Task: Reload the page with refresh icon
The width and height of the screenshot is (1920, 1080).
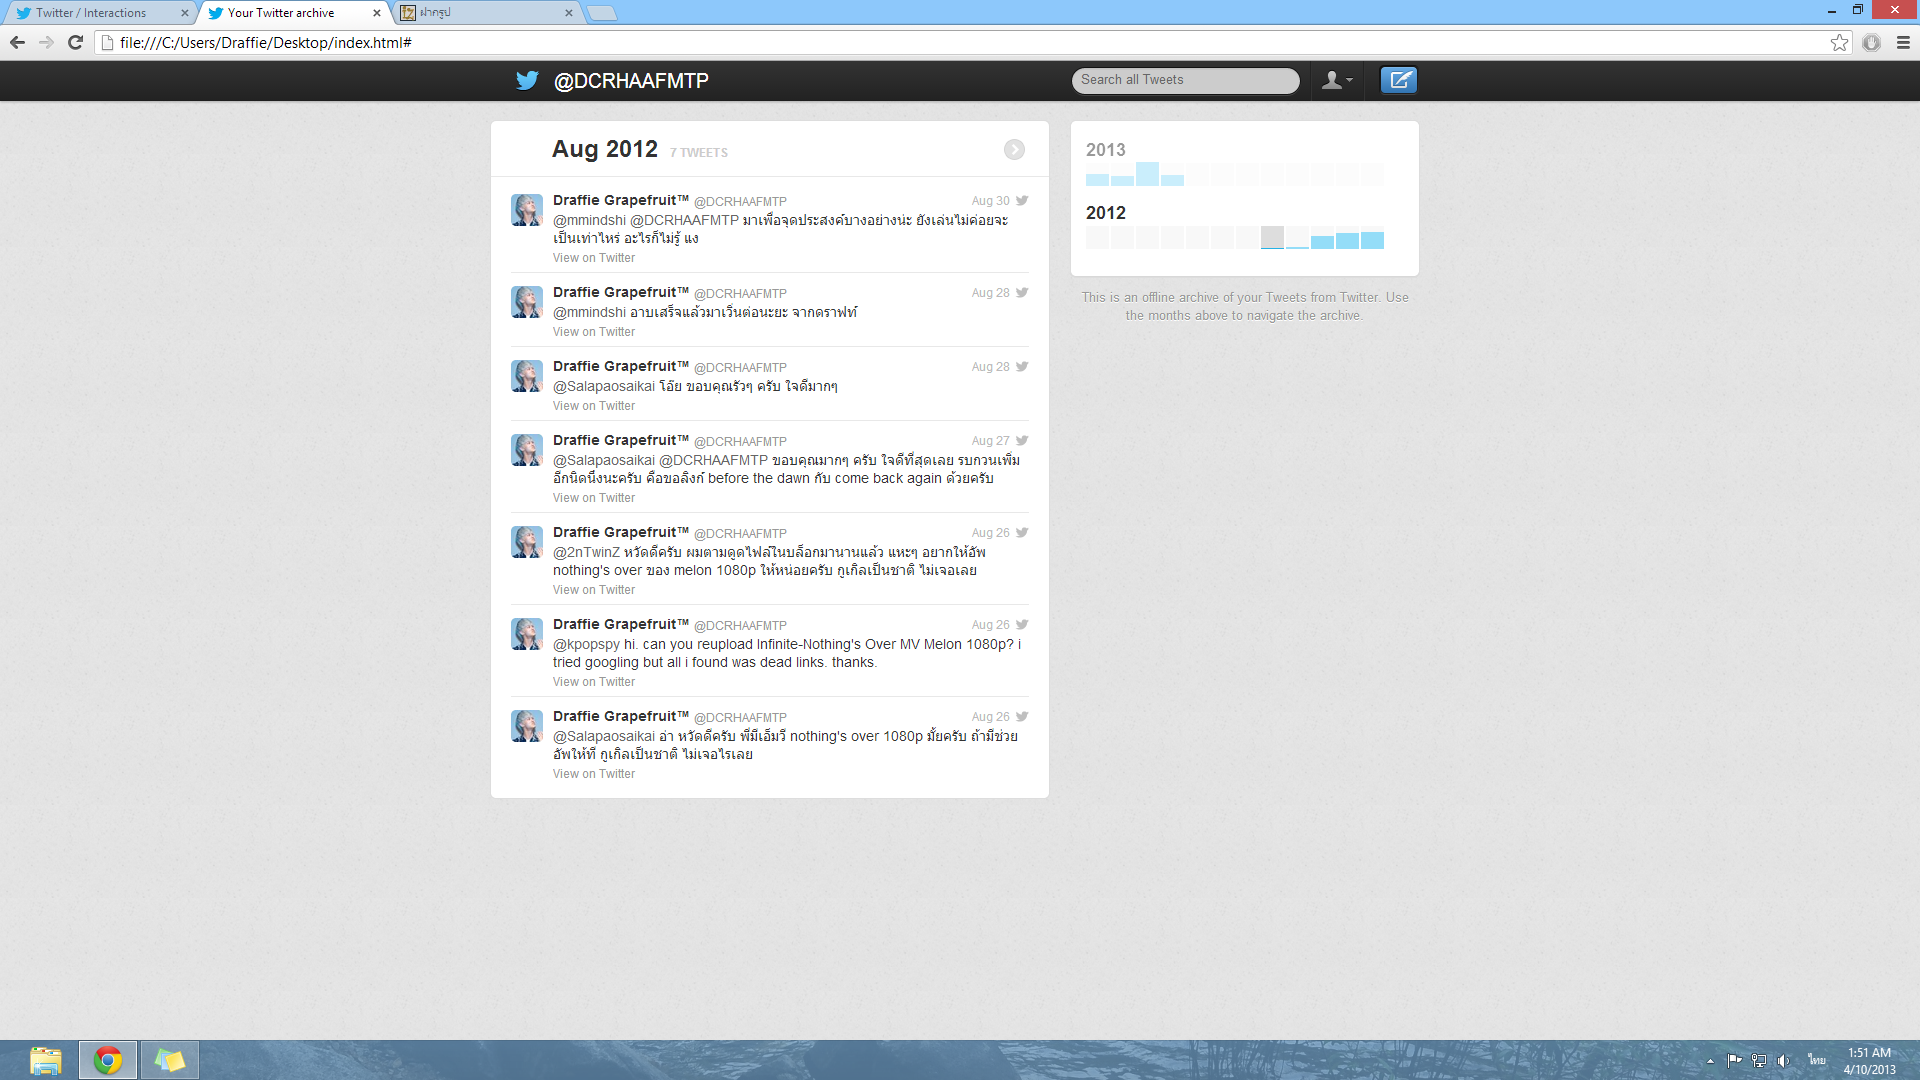Action: point(75,42)
